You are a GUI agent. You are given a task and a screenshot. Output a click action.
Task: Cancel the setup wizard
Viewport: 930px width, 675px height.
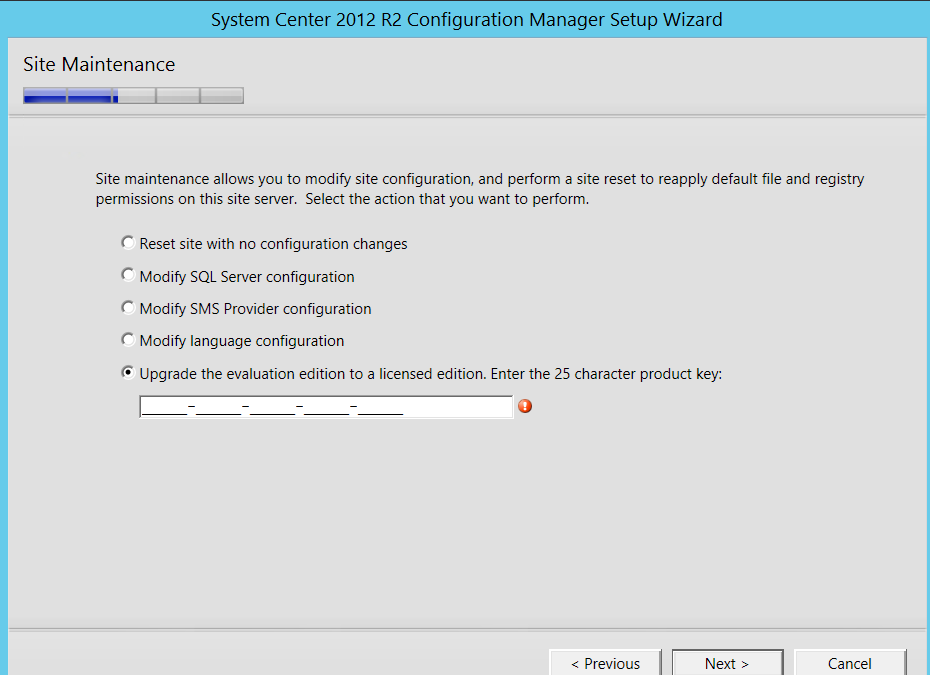[x=849, y=663]
